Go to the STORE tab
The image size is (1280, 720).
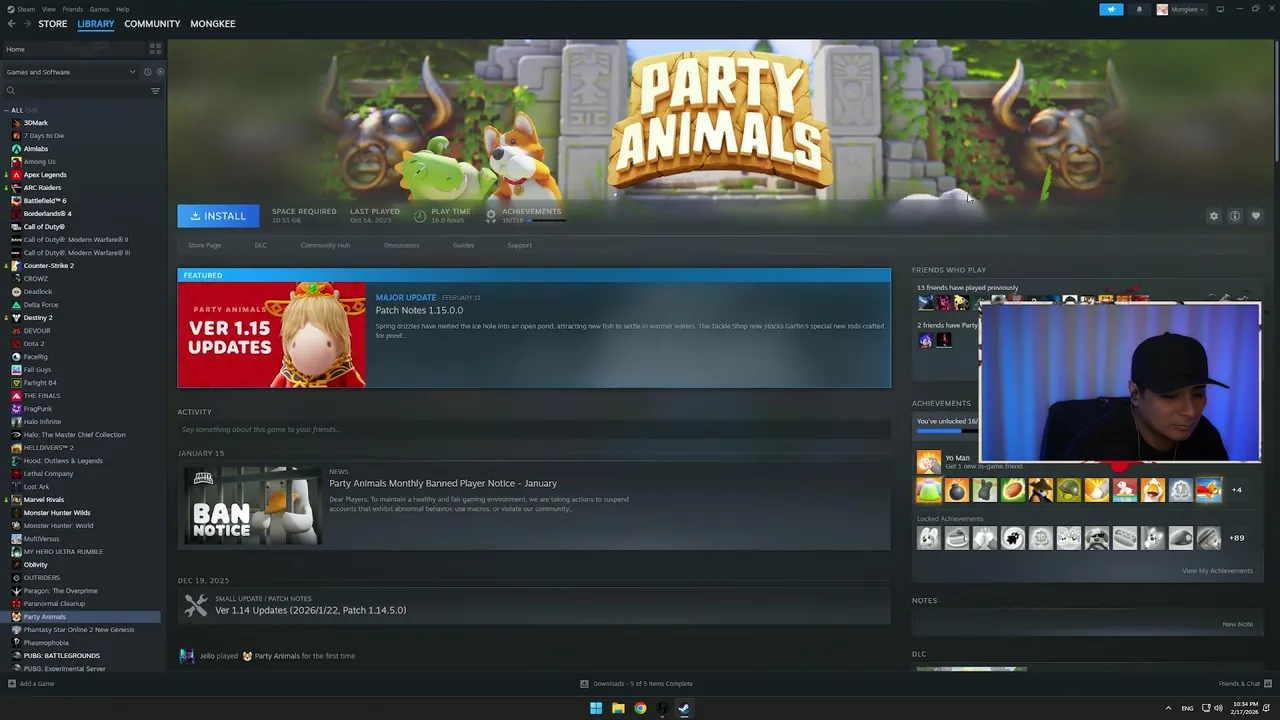click(52, 23)
